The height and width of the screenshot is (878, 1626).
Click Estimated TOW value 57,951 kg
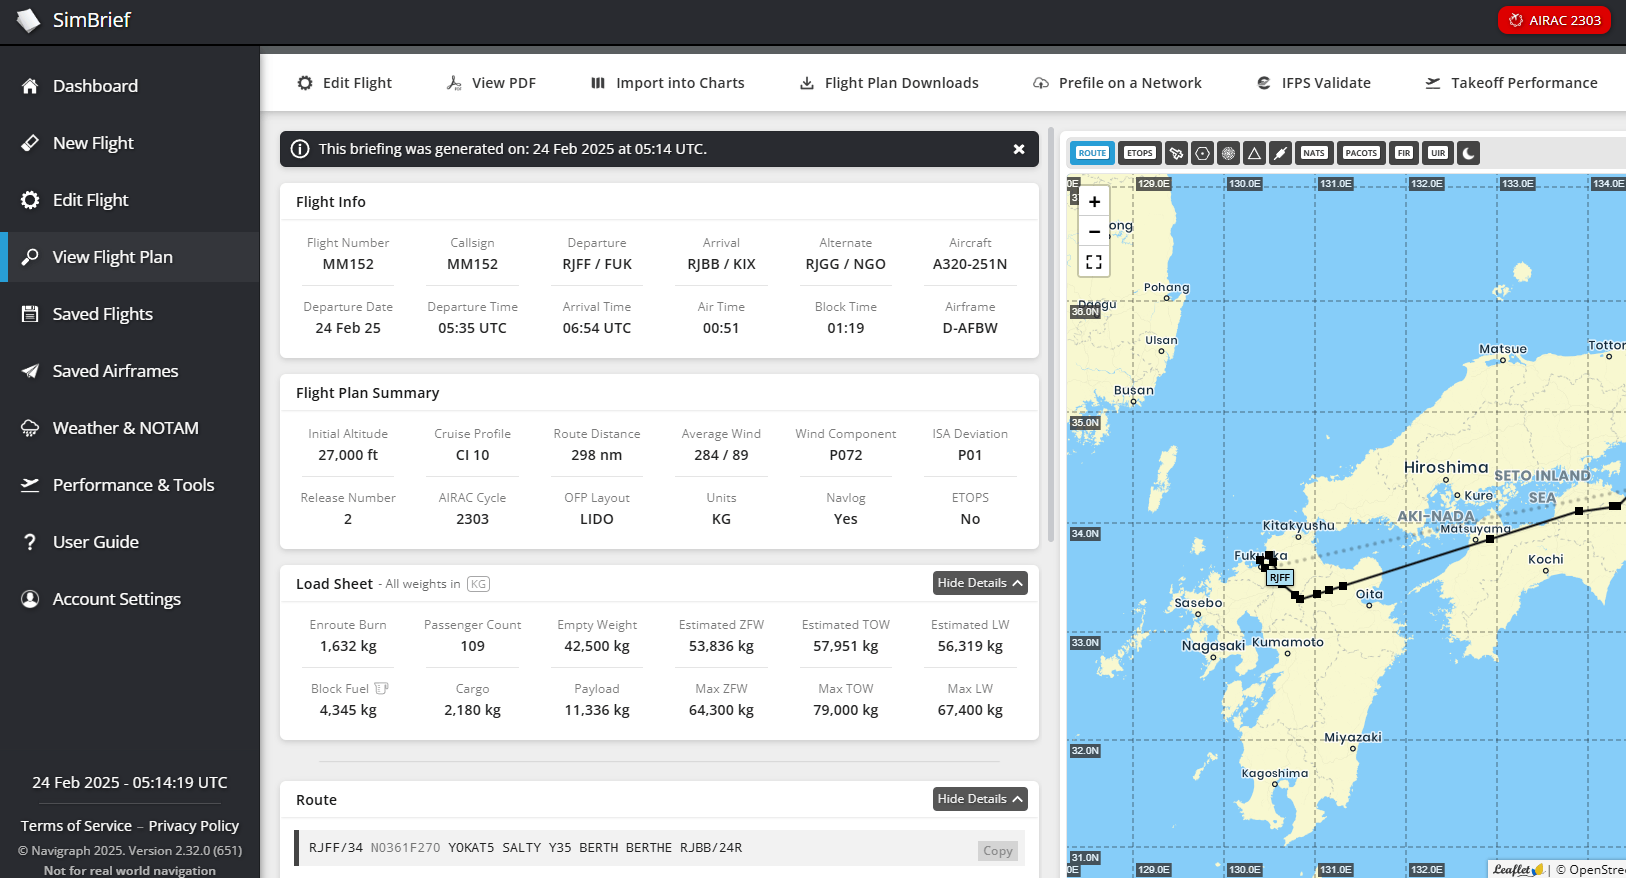[x=846, y=646]
